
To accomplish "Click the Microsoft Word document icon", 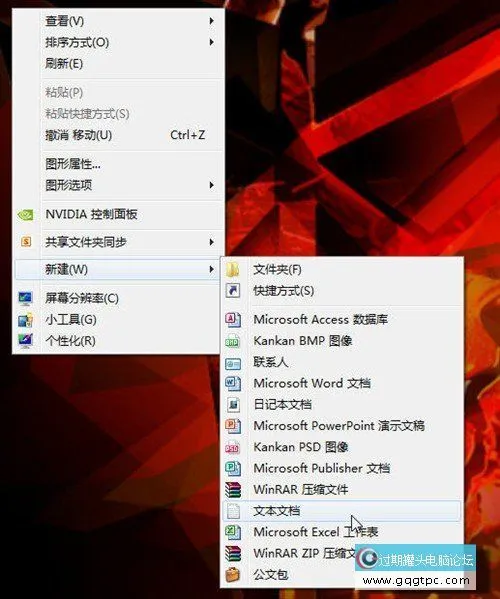I will pos(233,383).
